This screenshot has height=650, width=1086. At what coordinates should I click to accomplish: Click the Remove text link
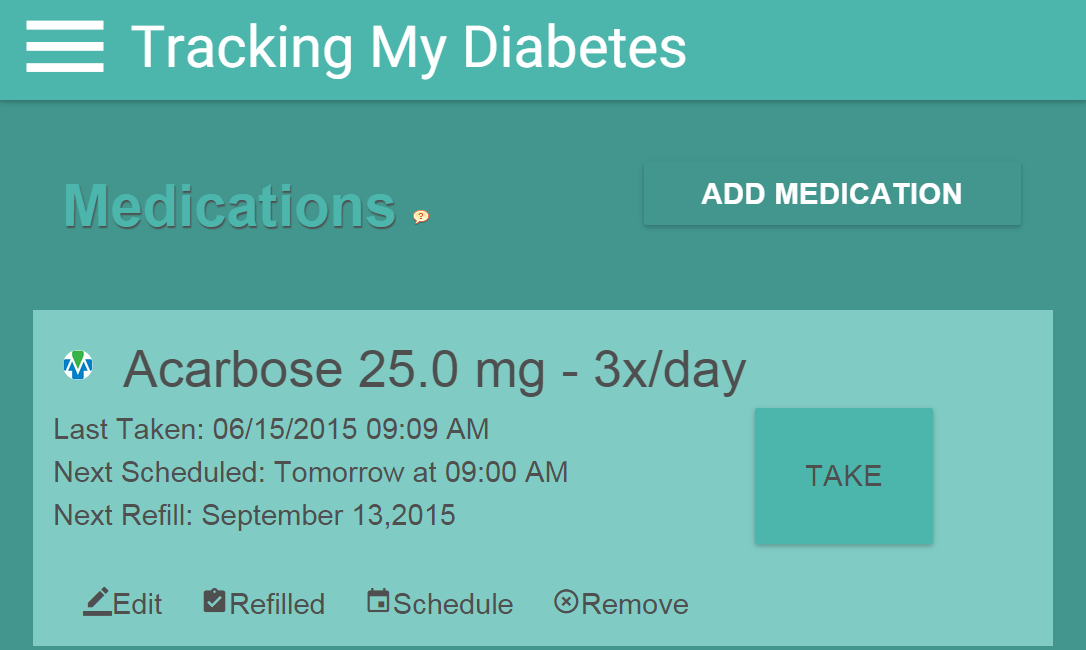tap(635, 604)
